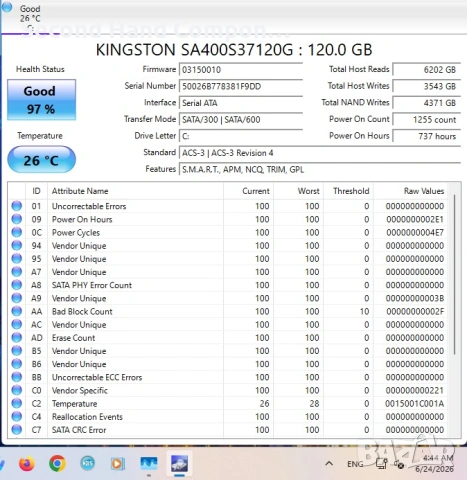
Task: Click the Total NAND Writes value 4371 GB
Action: [427, 103]
